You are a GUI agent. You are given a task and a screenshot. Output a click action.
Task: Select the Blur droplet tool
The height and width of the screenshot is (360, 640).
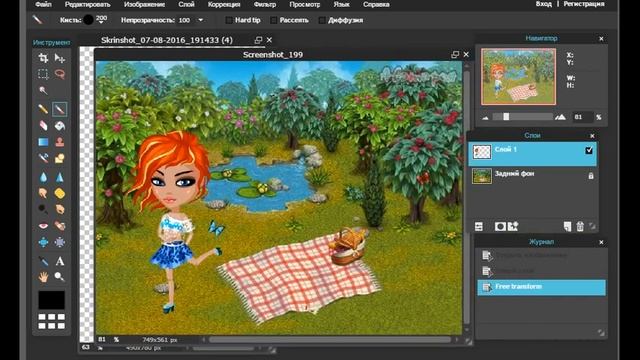pos(43,177)
